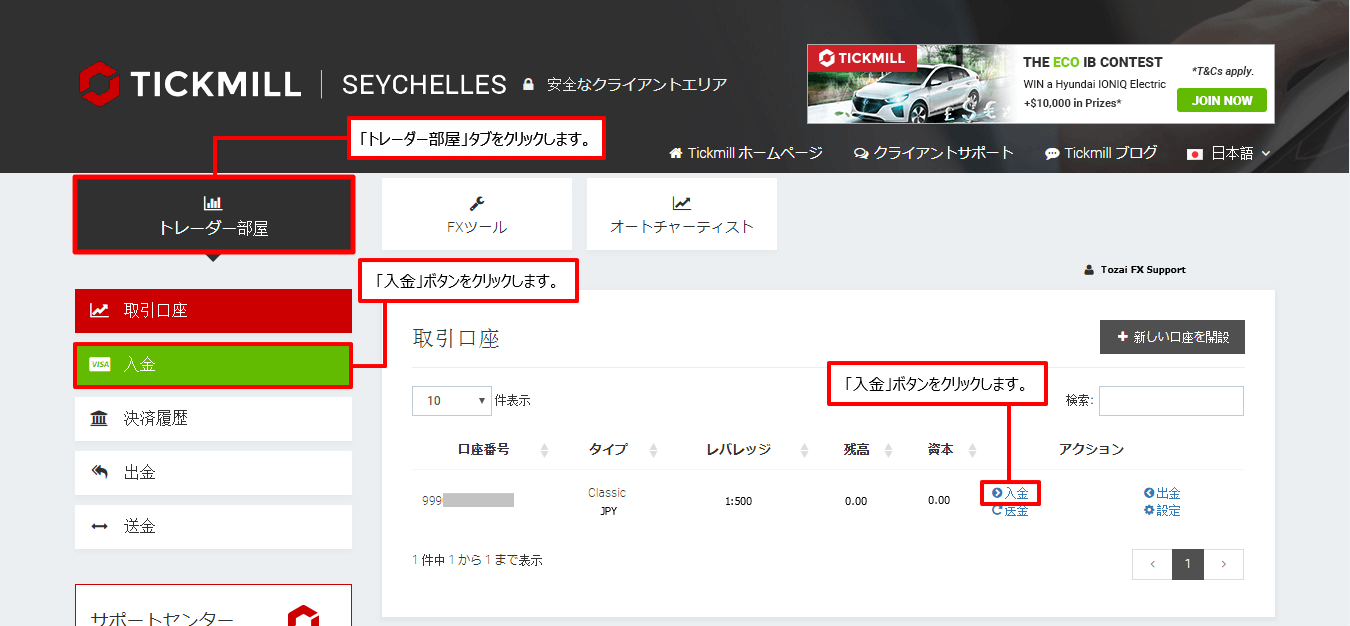Open 取引口座 in the sidebar menu

tap(213, 311)
